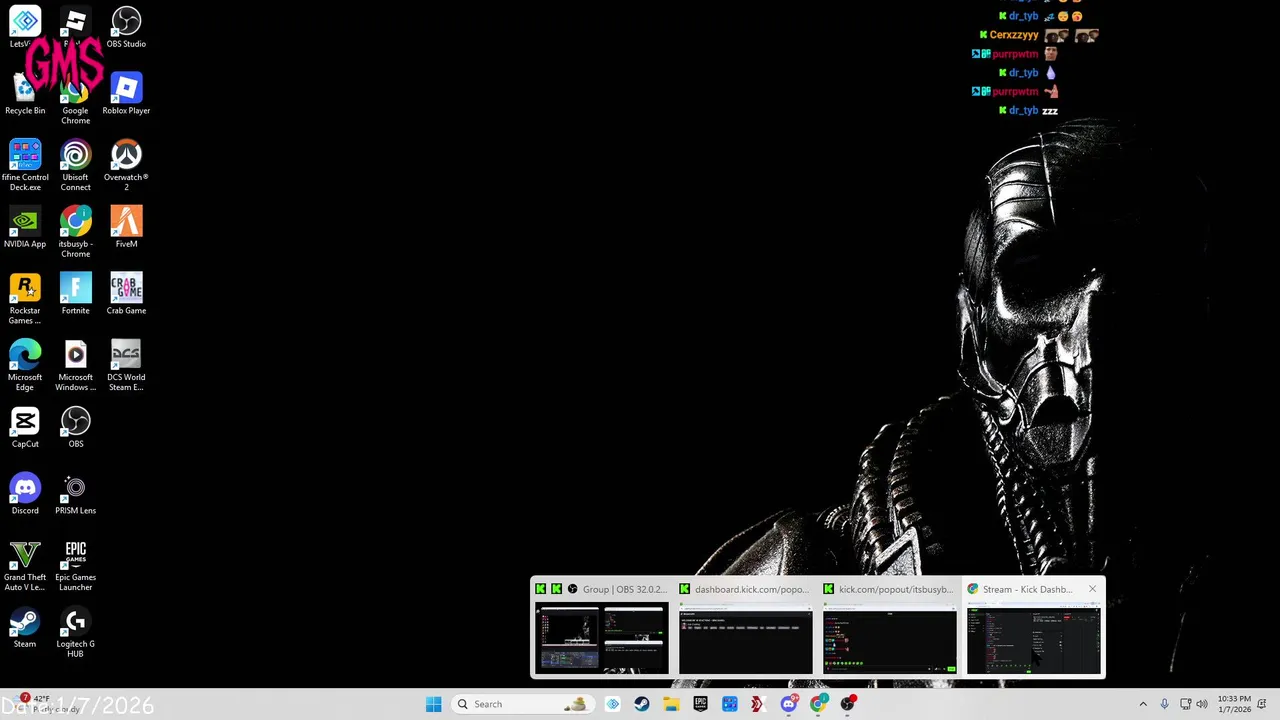Open the volume tray icon
This screenshot has height=720, width=1280.
(x=1202, y=704)
